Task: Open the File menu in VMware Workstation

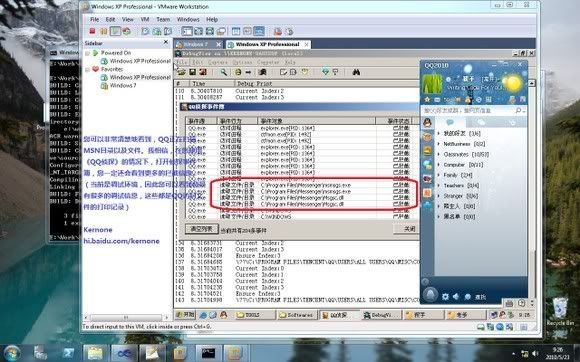Action: pyautogui.click(x=94, y=19)
